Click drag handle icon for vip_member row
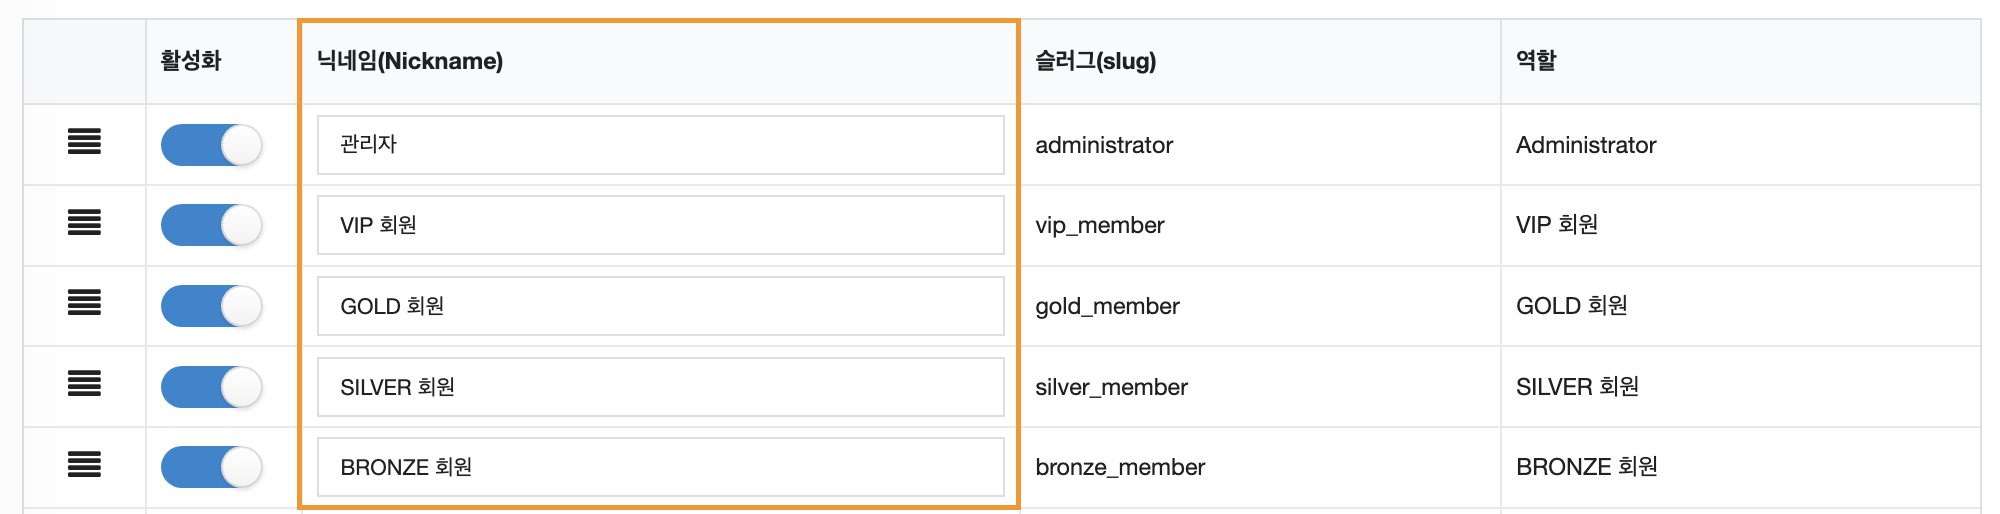Screen dimensions: 2000x514 (84, 223)
